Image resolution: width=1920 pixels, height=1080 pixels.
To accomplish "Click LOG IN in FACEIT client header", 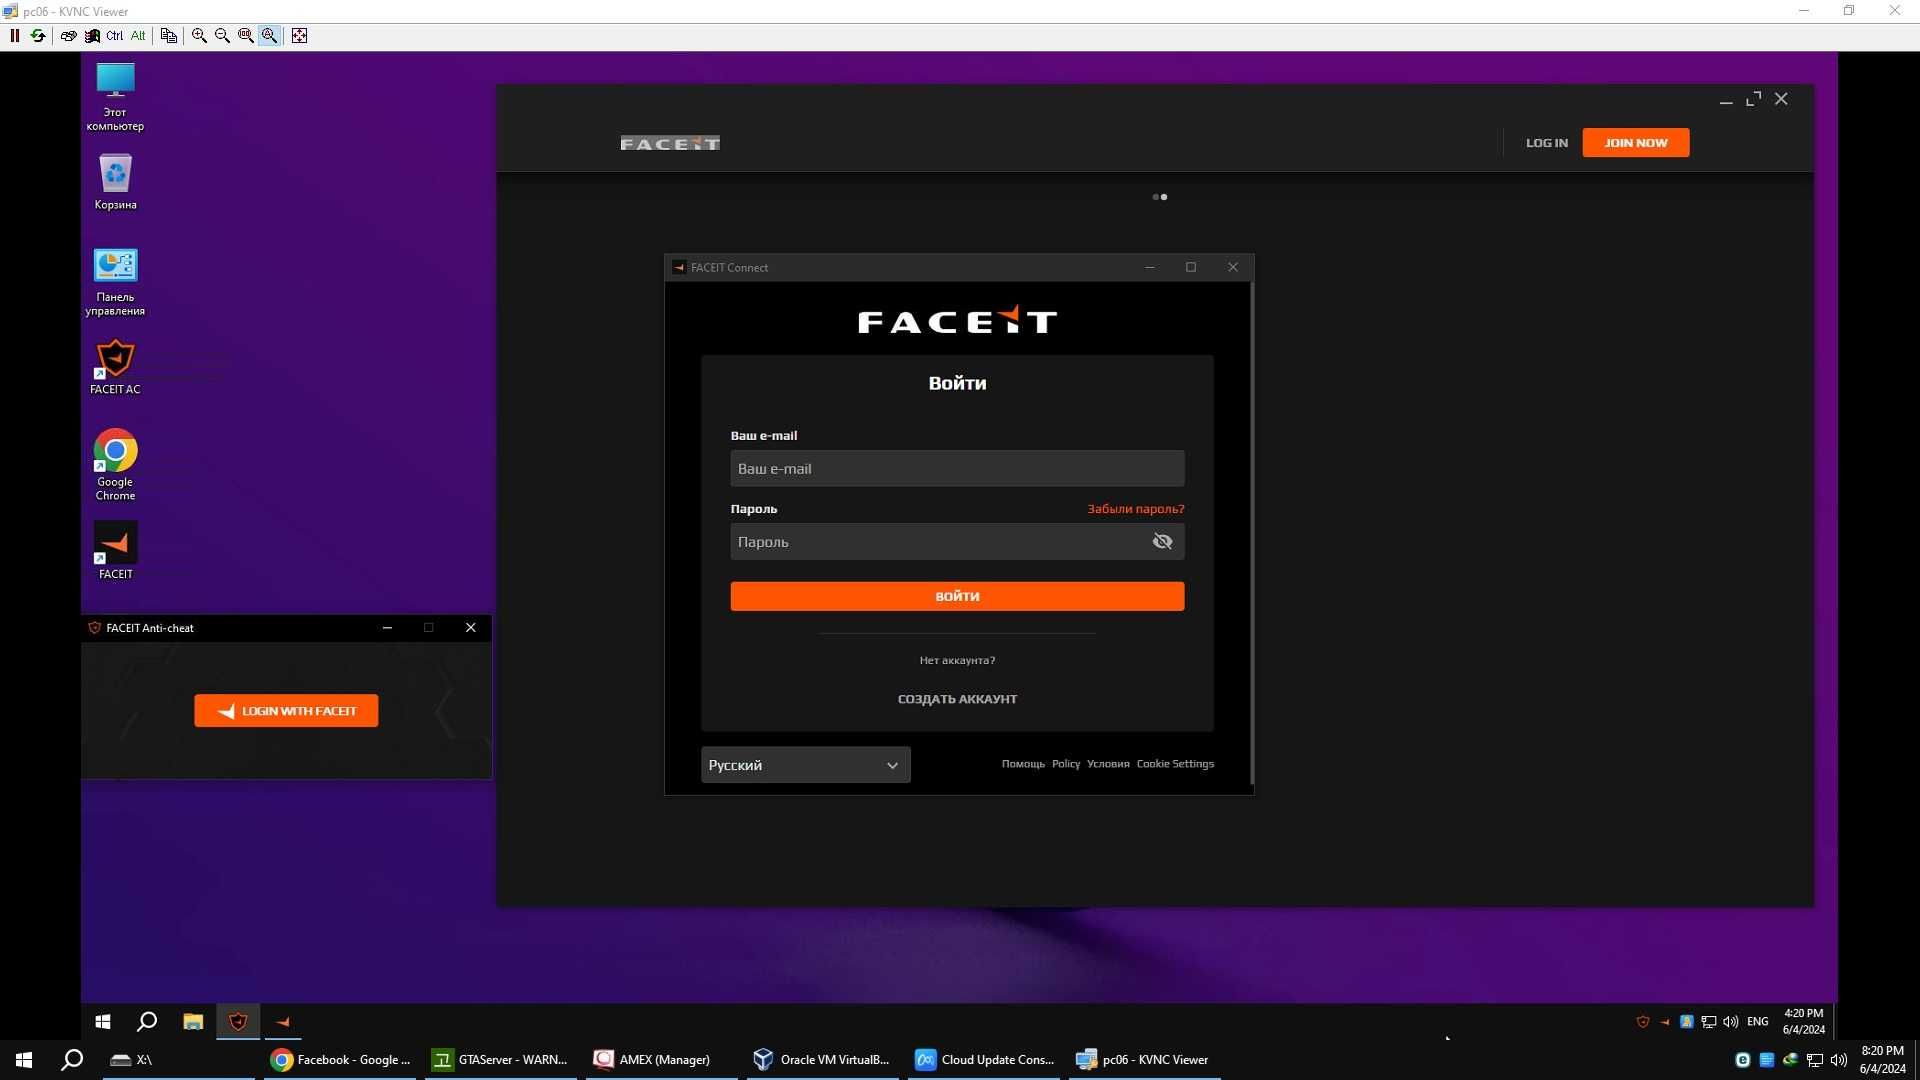I will coord(1546,143).
